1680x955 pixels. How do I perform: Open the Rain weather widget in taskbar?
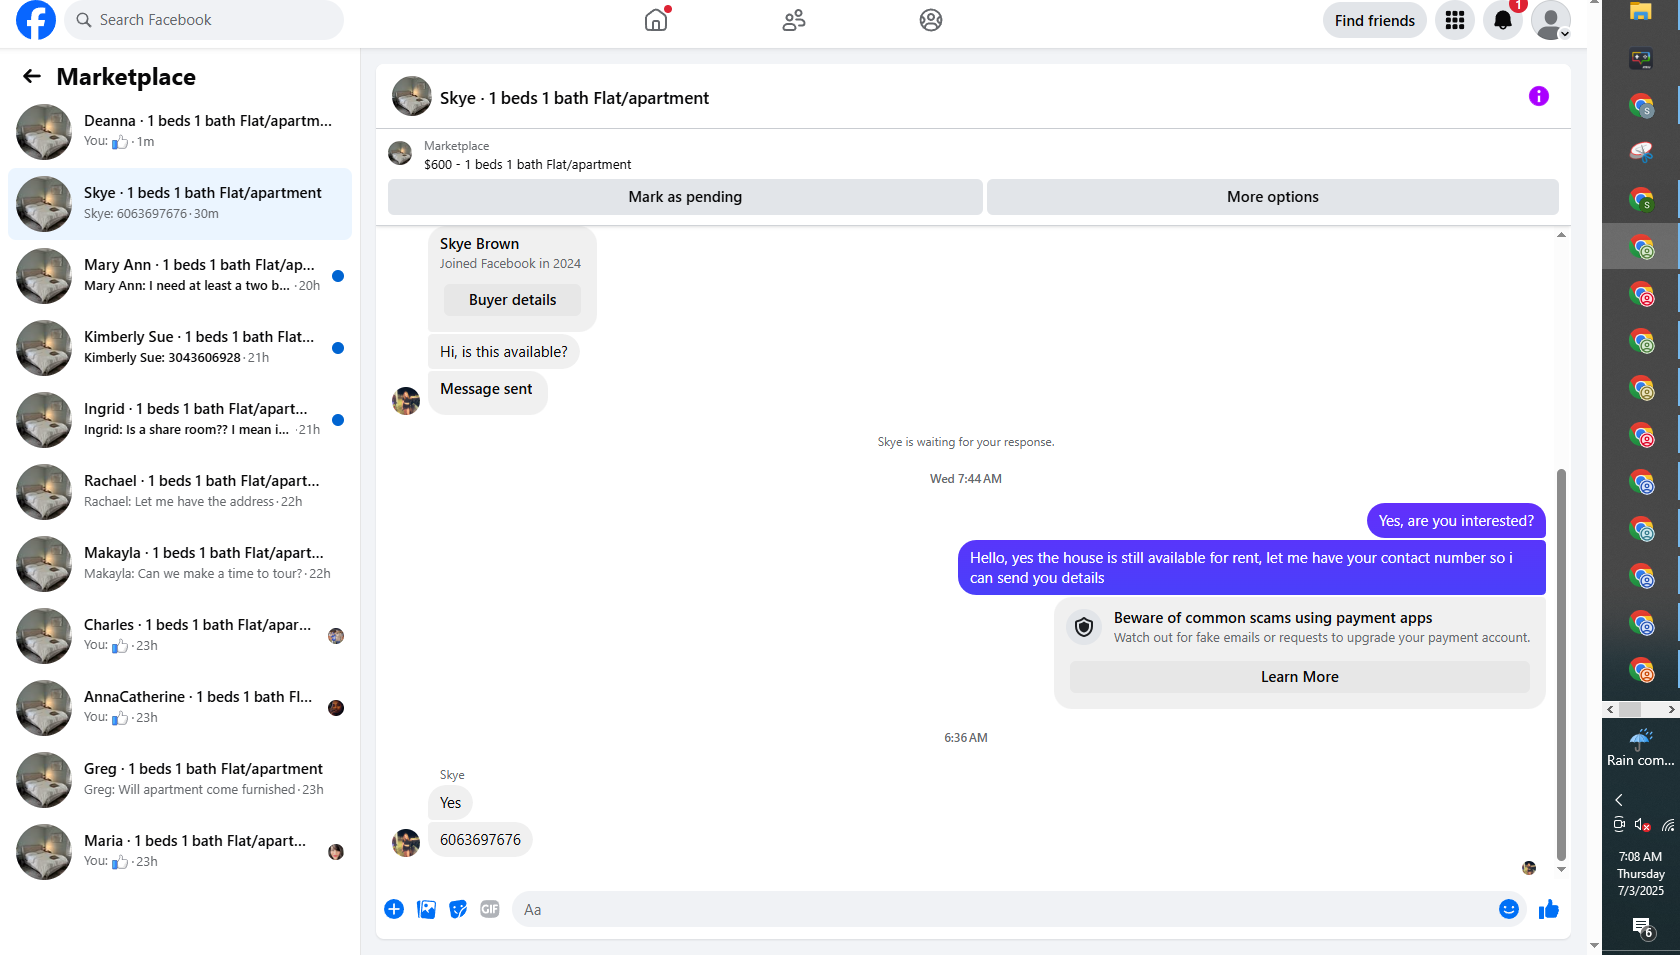point(1641,748)
